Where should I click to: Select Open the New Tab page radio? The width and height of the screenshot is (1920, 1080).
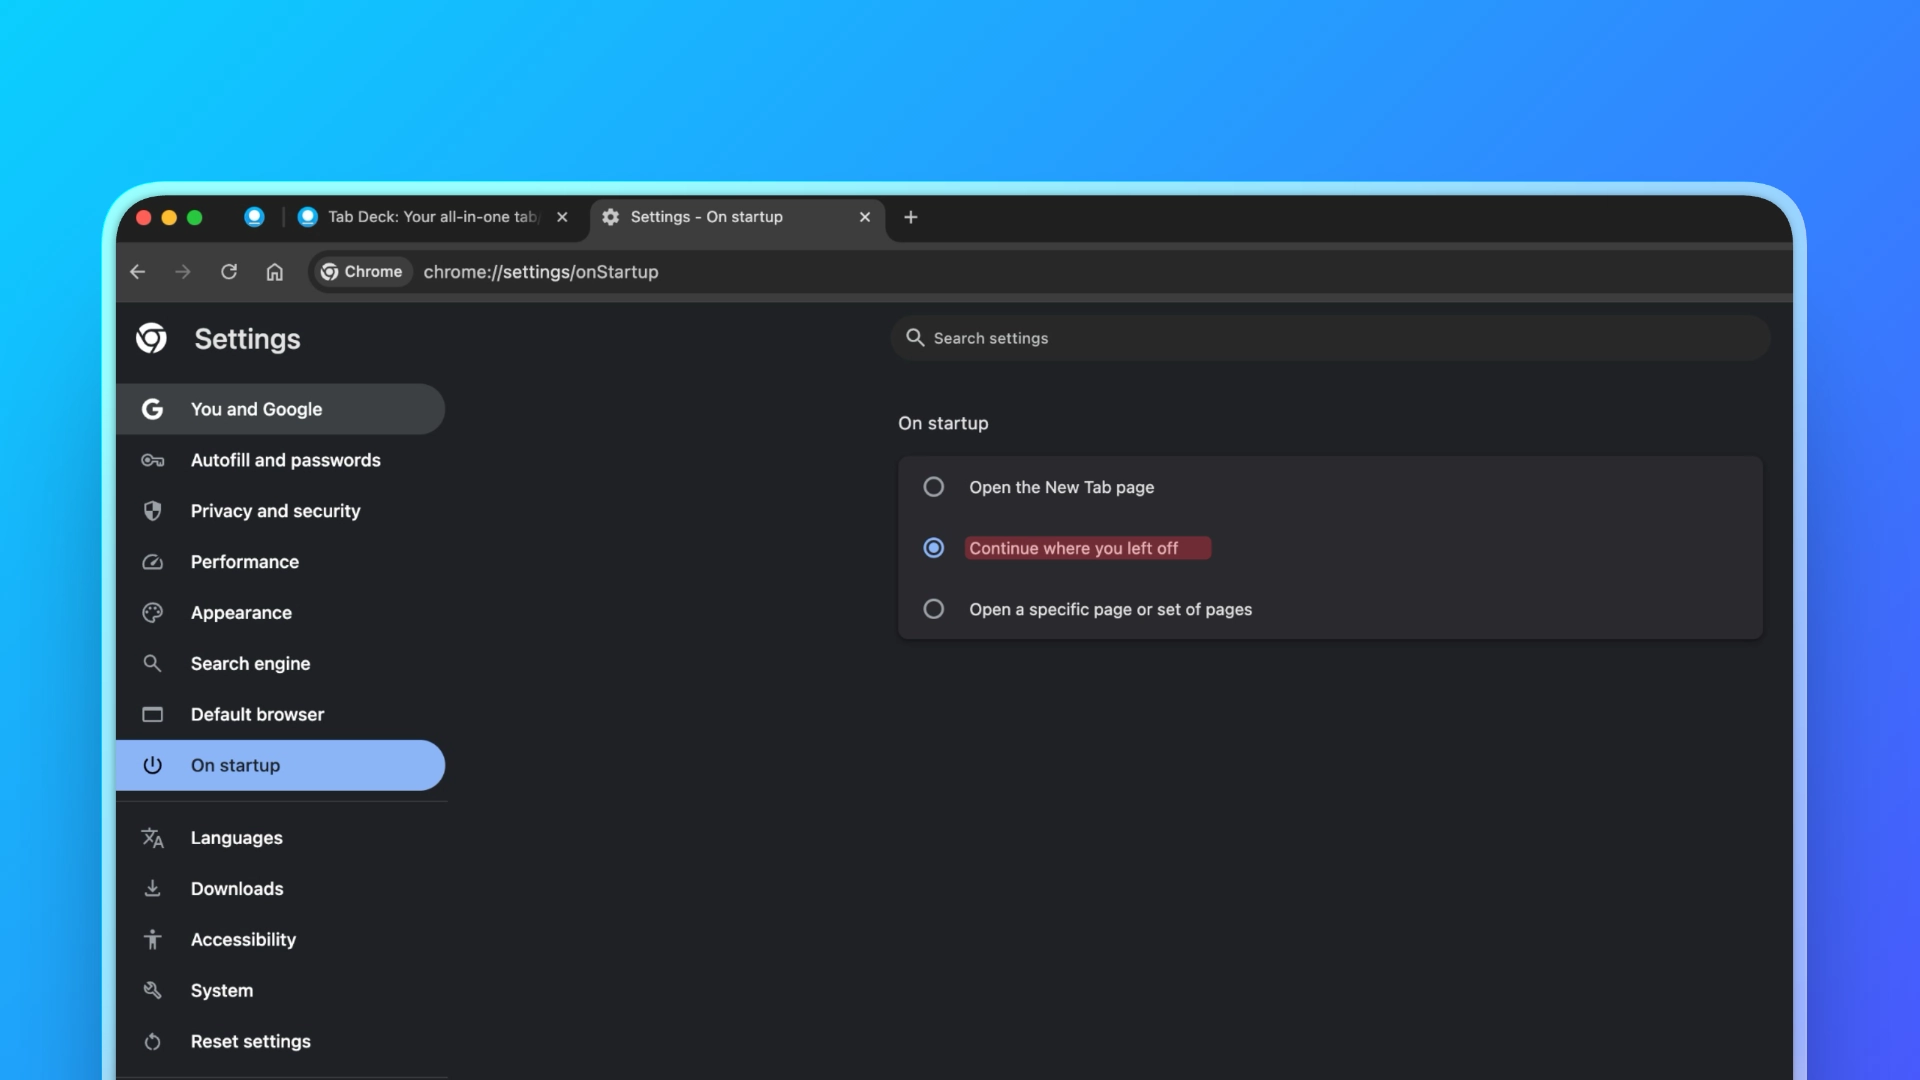933,487
